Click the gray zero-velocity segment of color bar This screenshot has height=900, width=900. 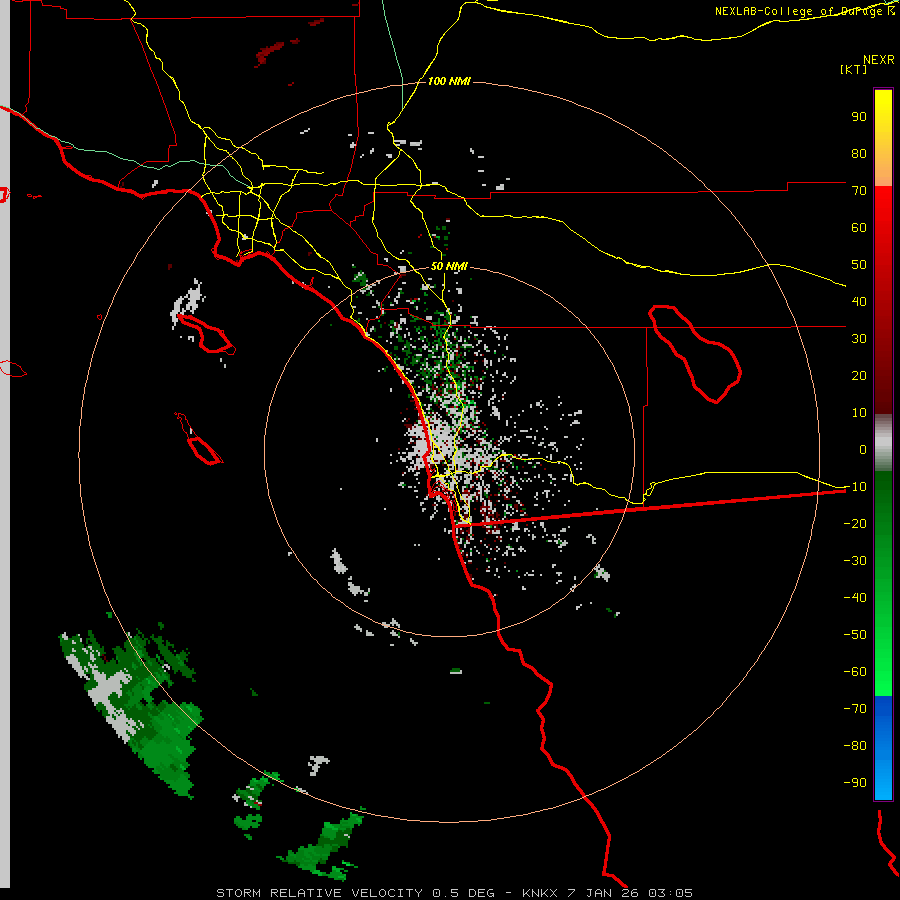tap(883, 443)
